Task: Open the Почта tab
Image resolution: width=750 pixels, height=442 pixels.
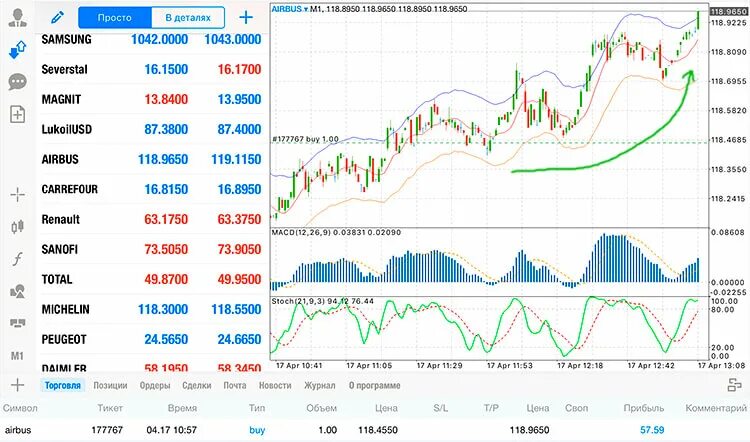Action: 235,386
